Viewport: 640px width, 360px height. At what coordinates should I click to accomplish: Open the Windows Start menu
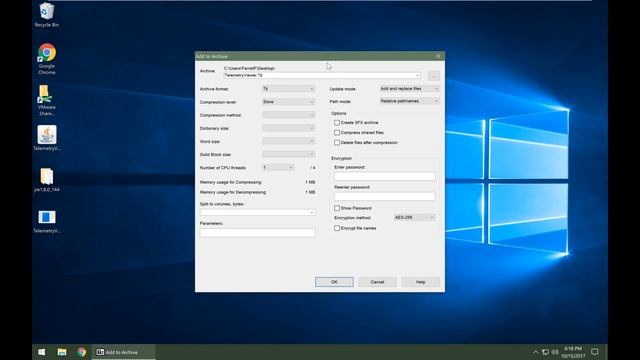(42, 352)
